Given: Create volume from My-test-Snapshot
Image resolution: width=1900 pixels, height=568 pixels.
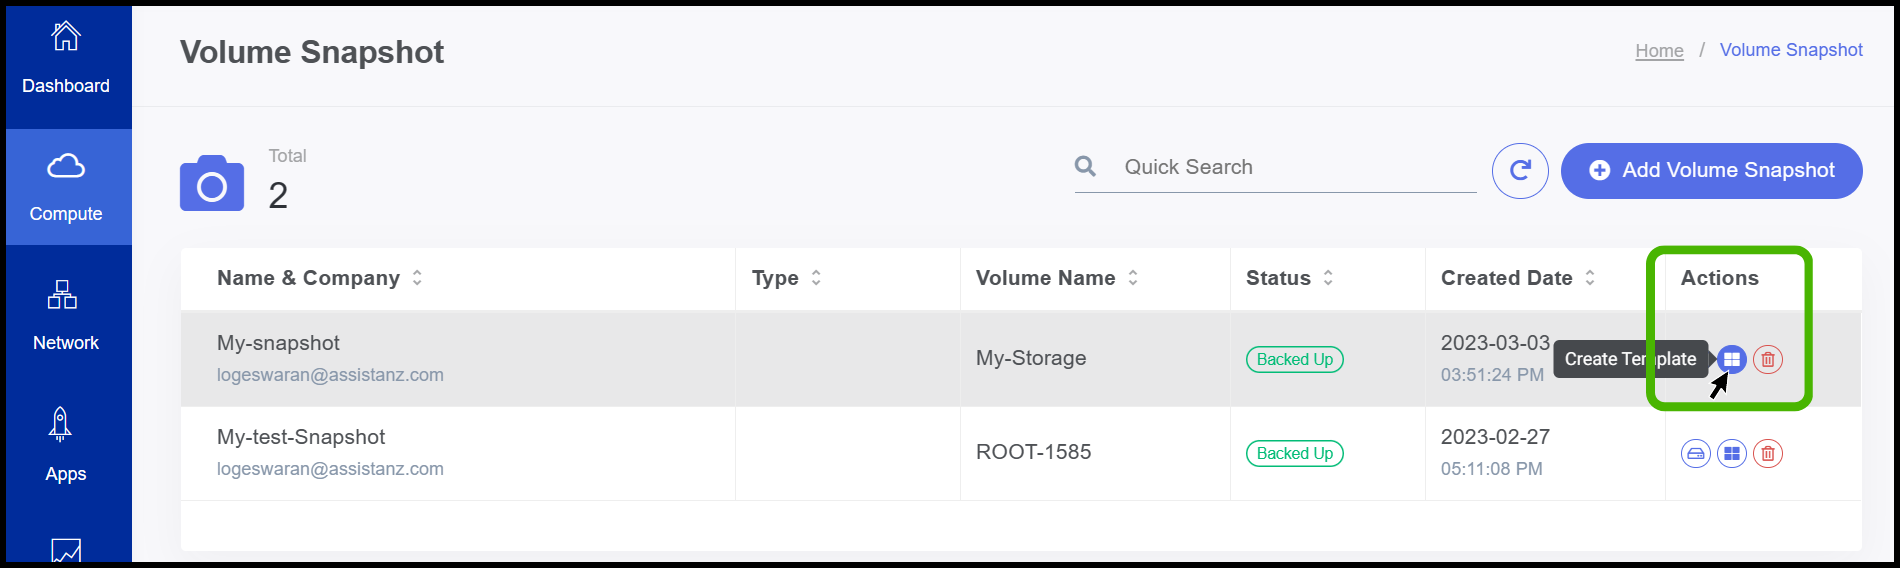Looking at the screenshot, I should (1696, 453).
